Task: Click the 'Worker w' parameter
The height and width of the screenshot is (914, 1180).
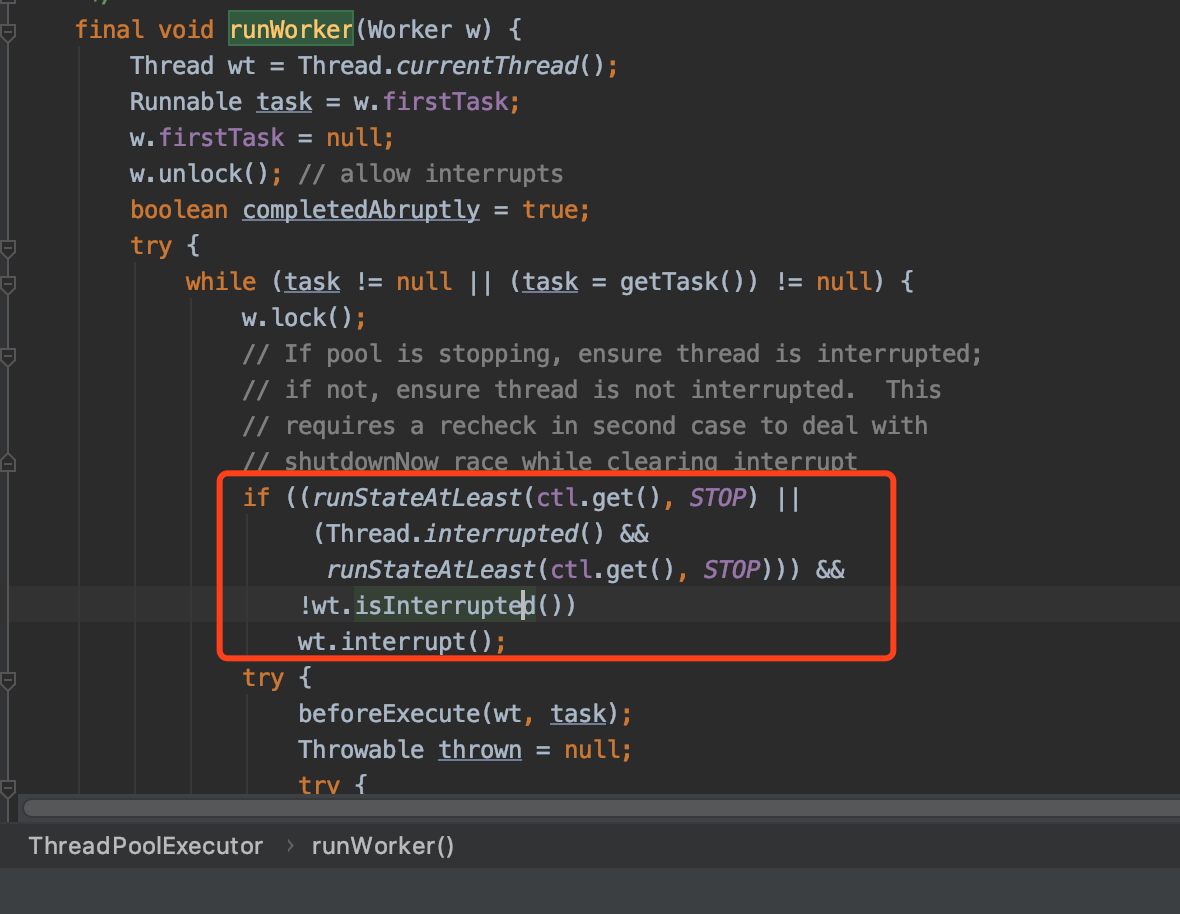Action: [x=422, y=29]
